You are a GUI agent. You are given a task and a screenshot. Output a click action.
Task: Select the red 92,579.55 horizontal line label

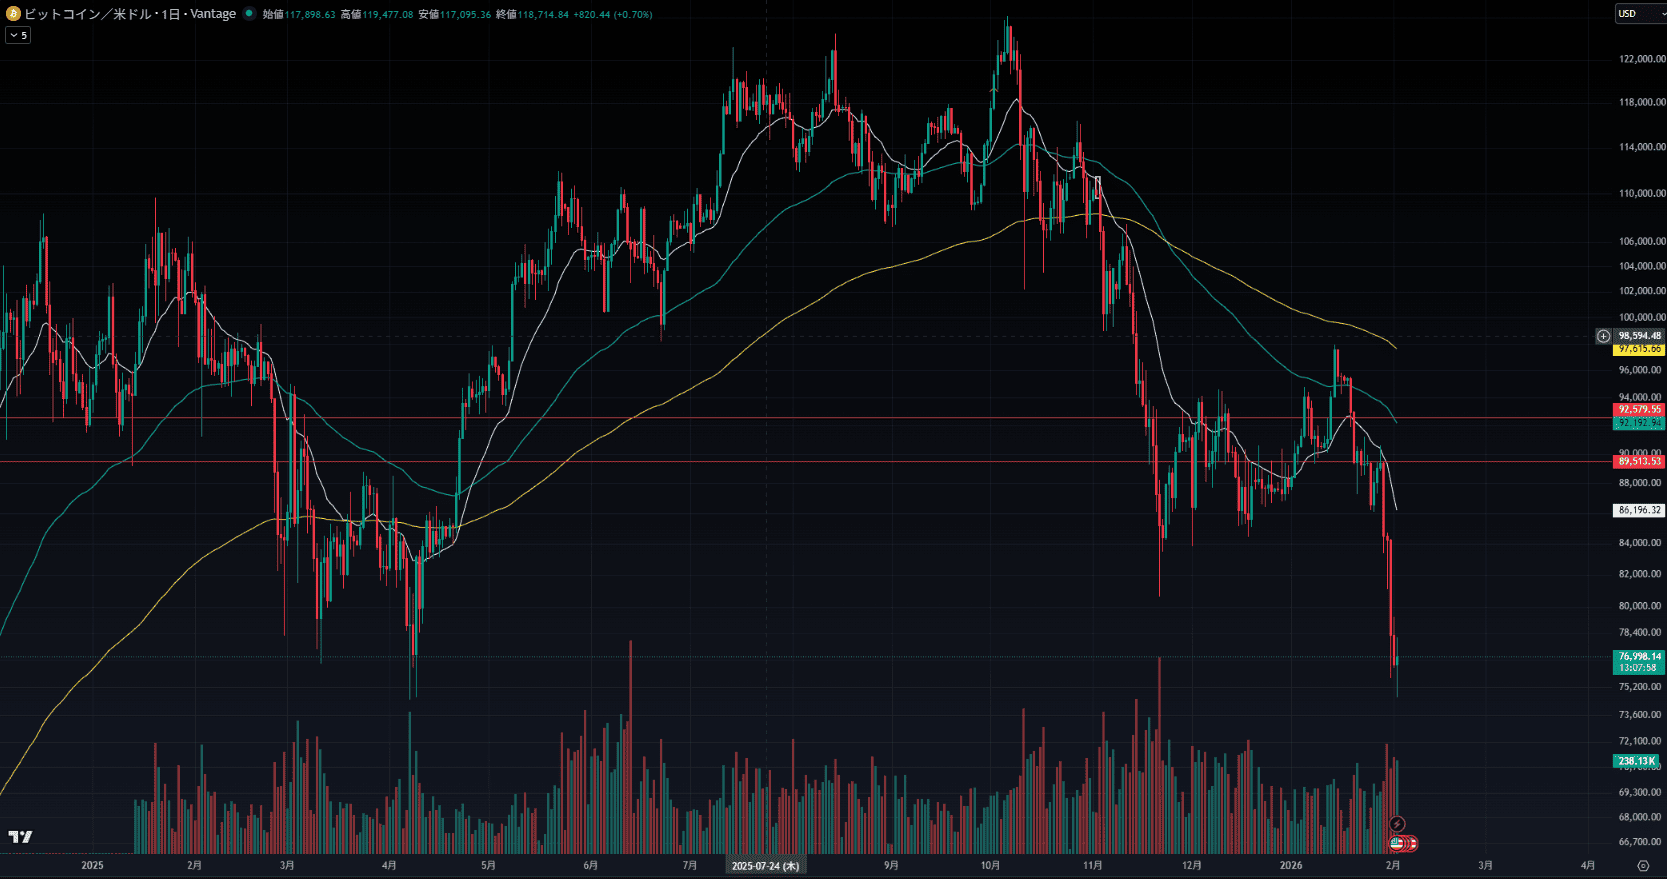pyautogui.click(x=1639, y=410)
